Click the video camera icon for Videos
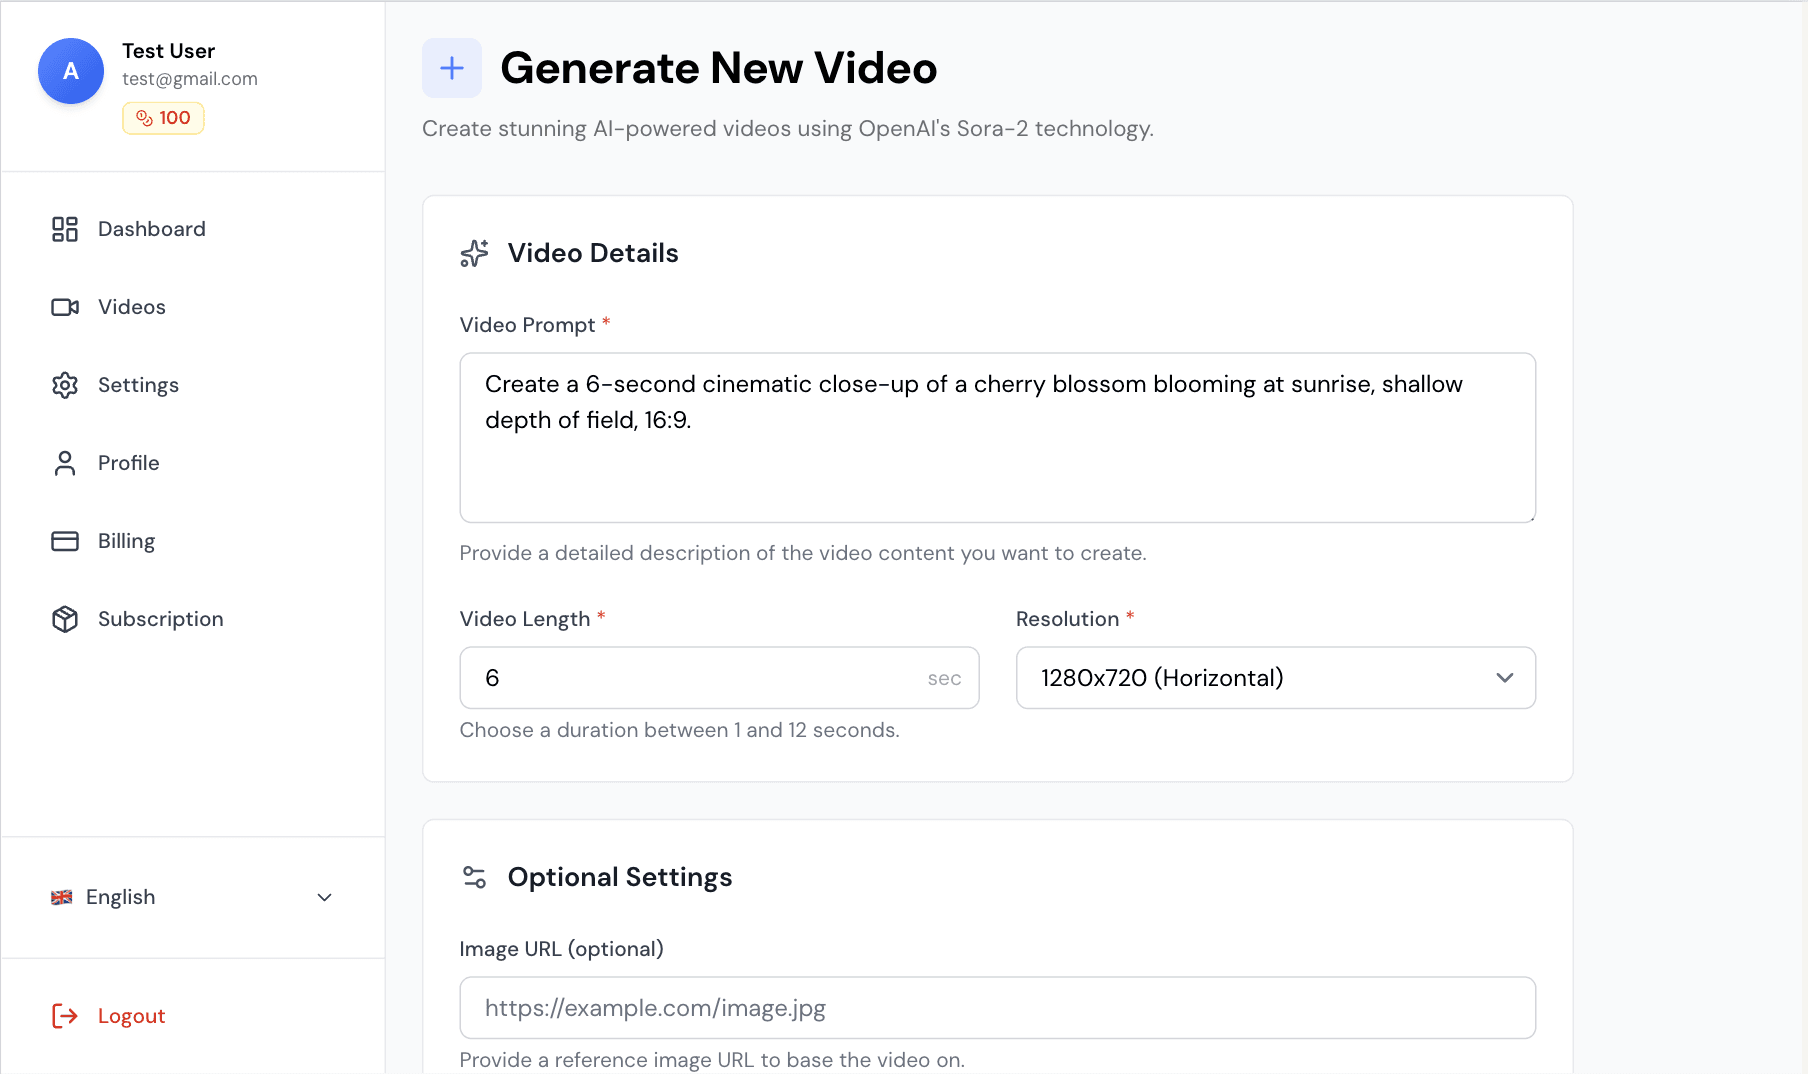 (65, 307)
